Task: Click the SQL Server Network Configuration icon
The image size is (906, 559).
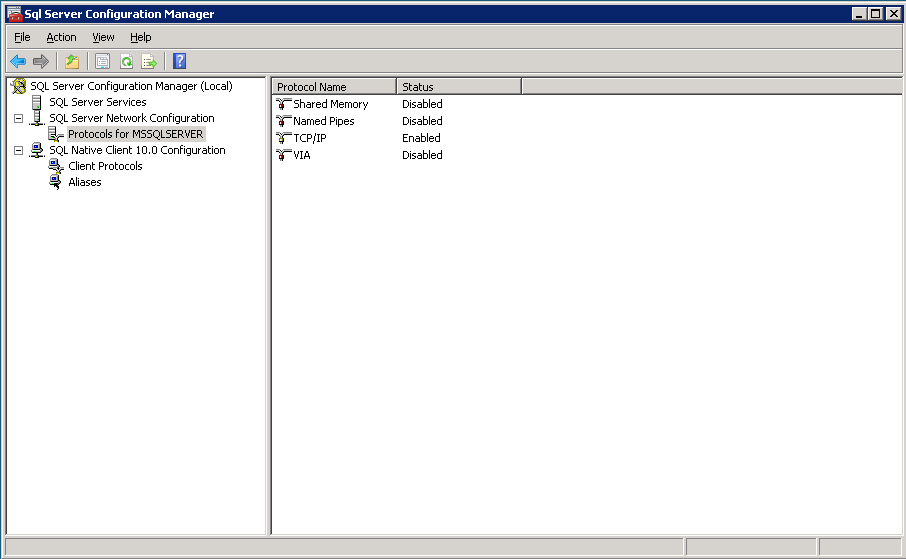Action: [x=37, y=118]
